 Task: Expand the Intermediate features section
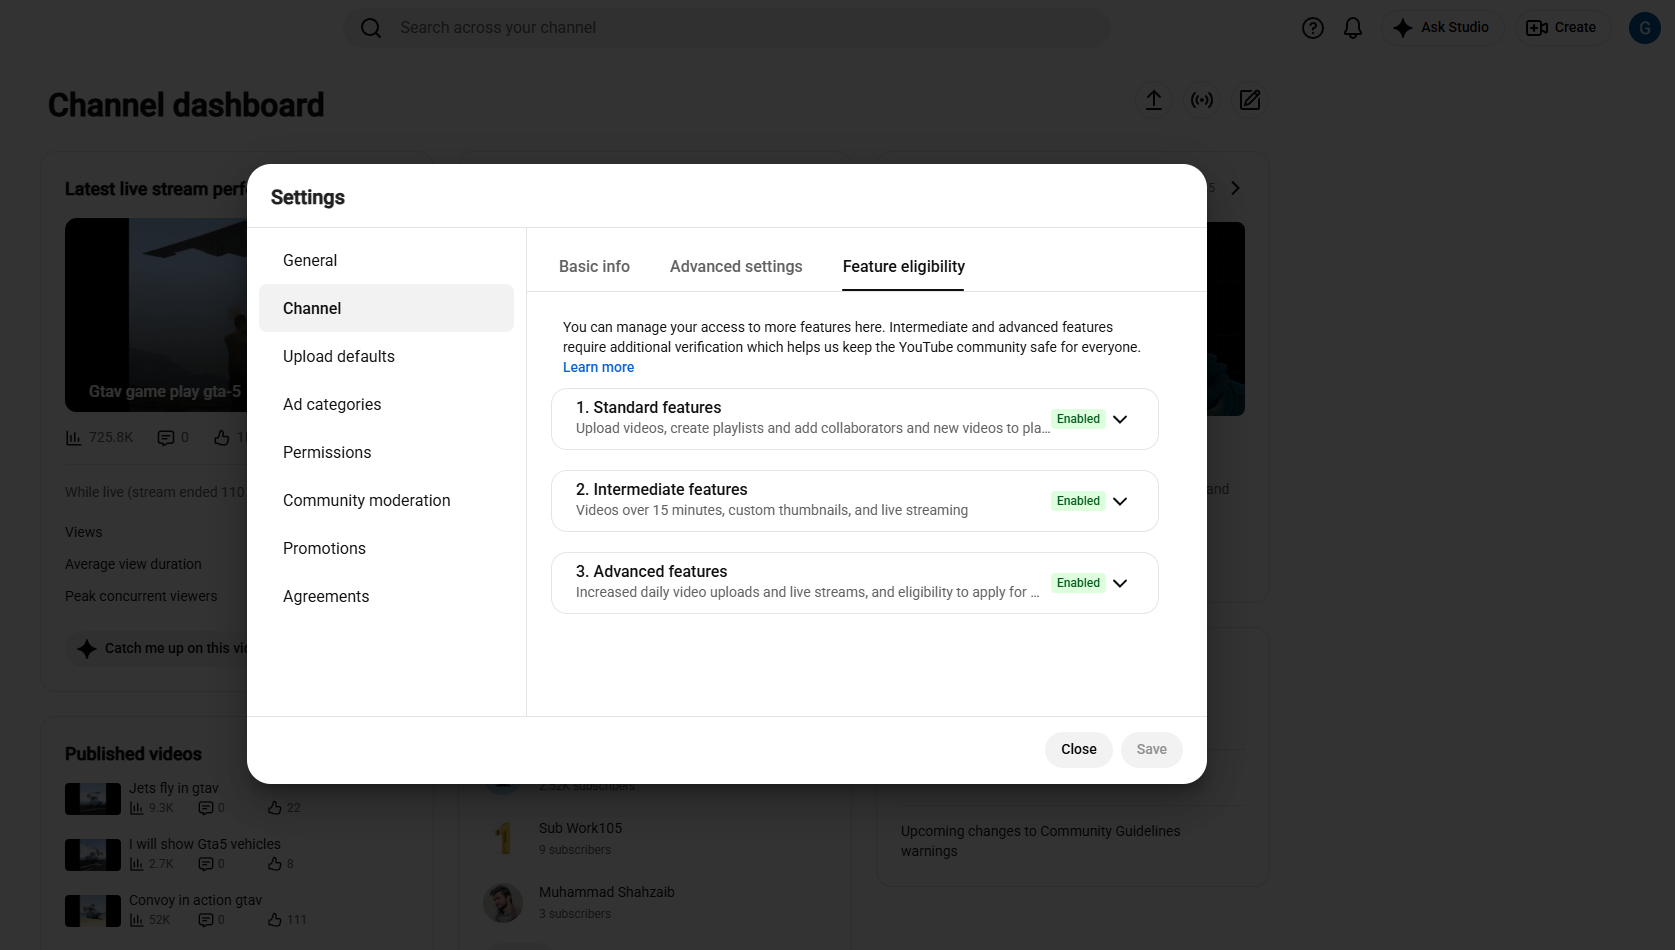[x=1120, y=501]
